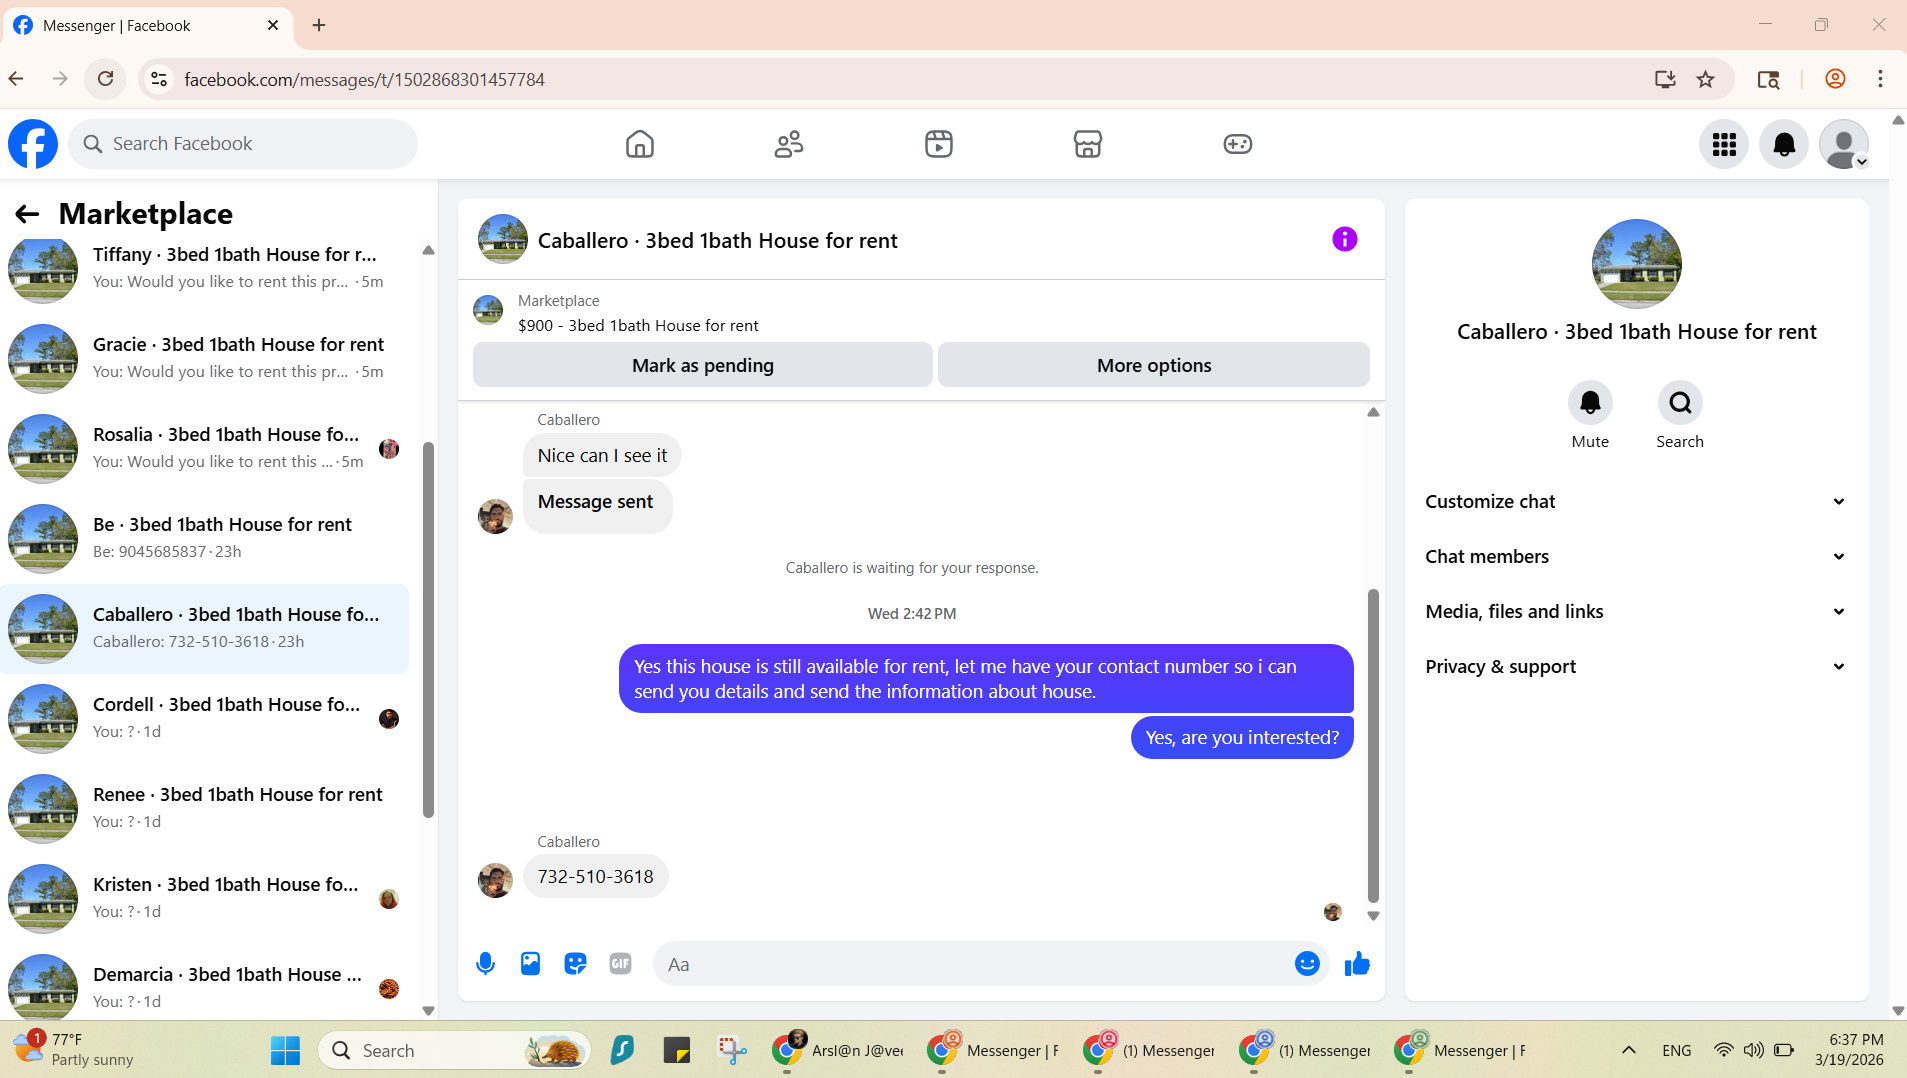Open Chrome three-dot menu
This screenshot has height=1078, width=1907.
1880,79
